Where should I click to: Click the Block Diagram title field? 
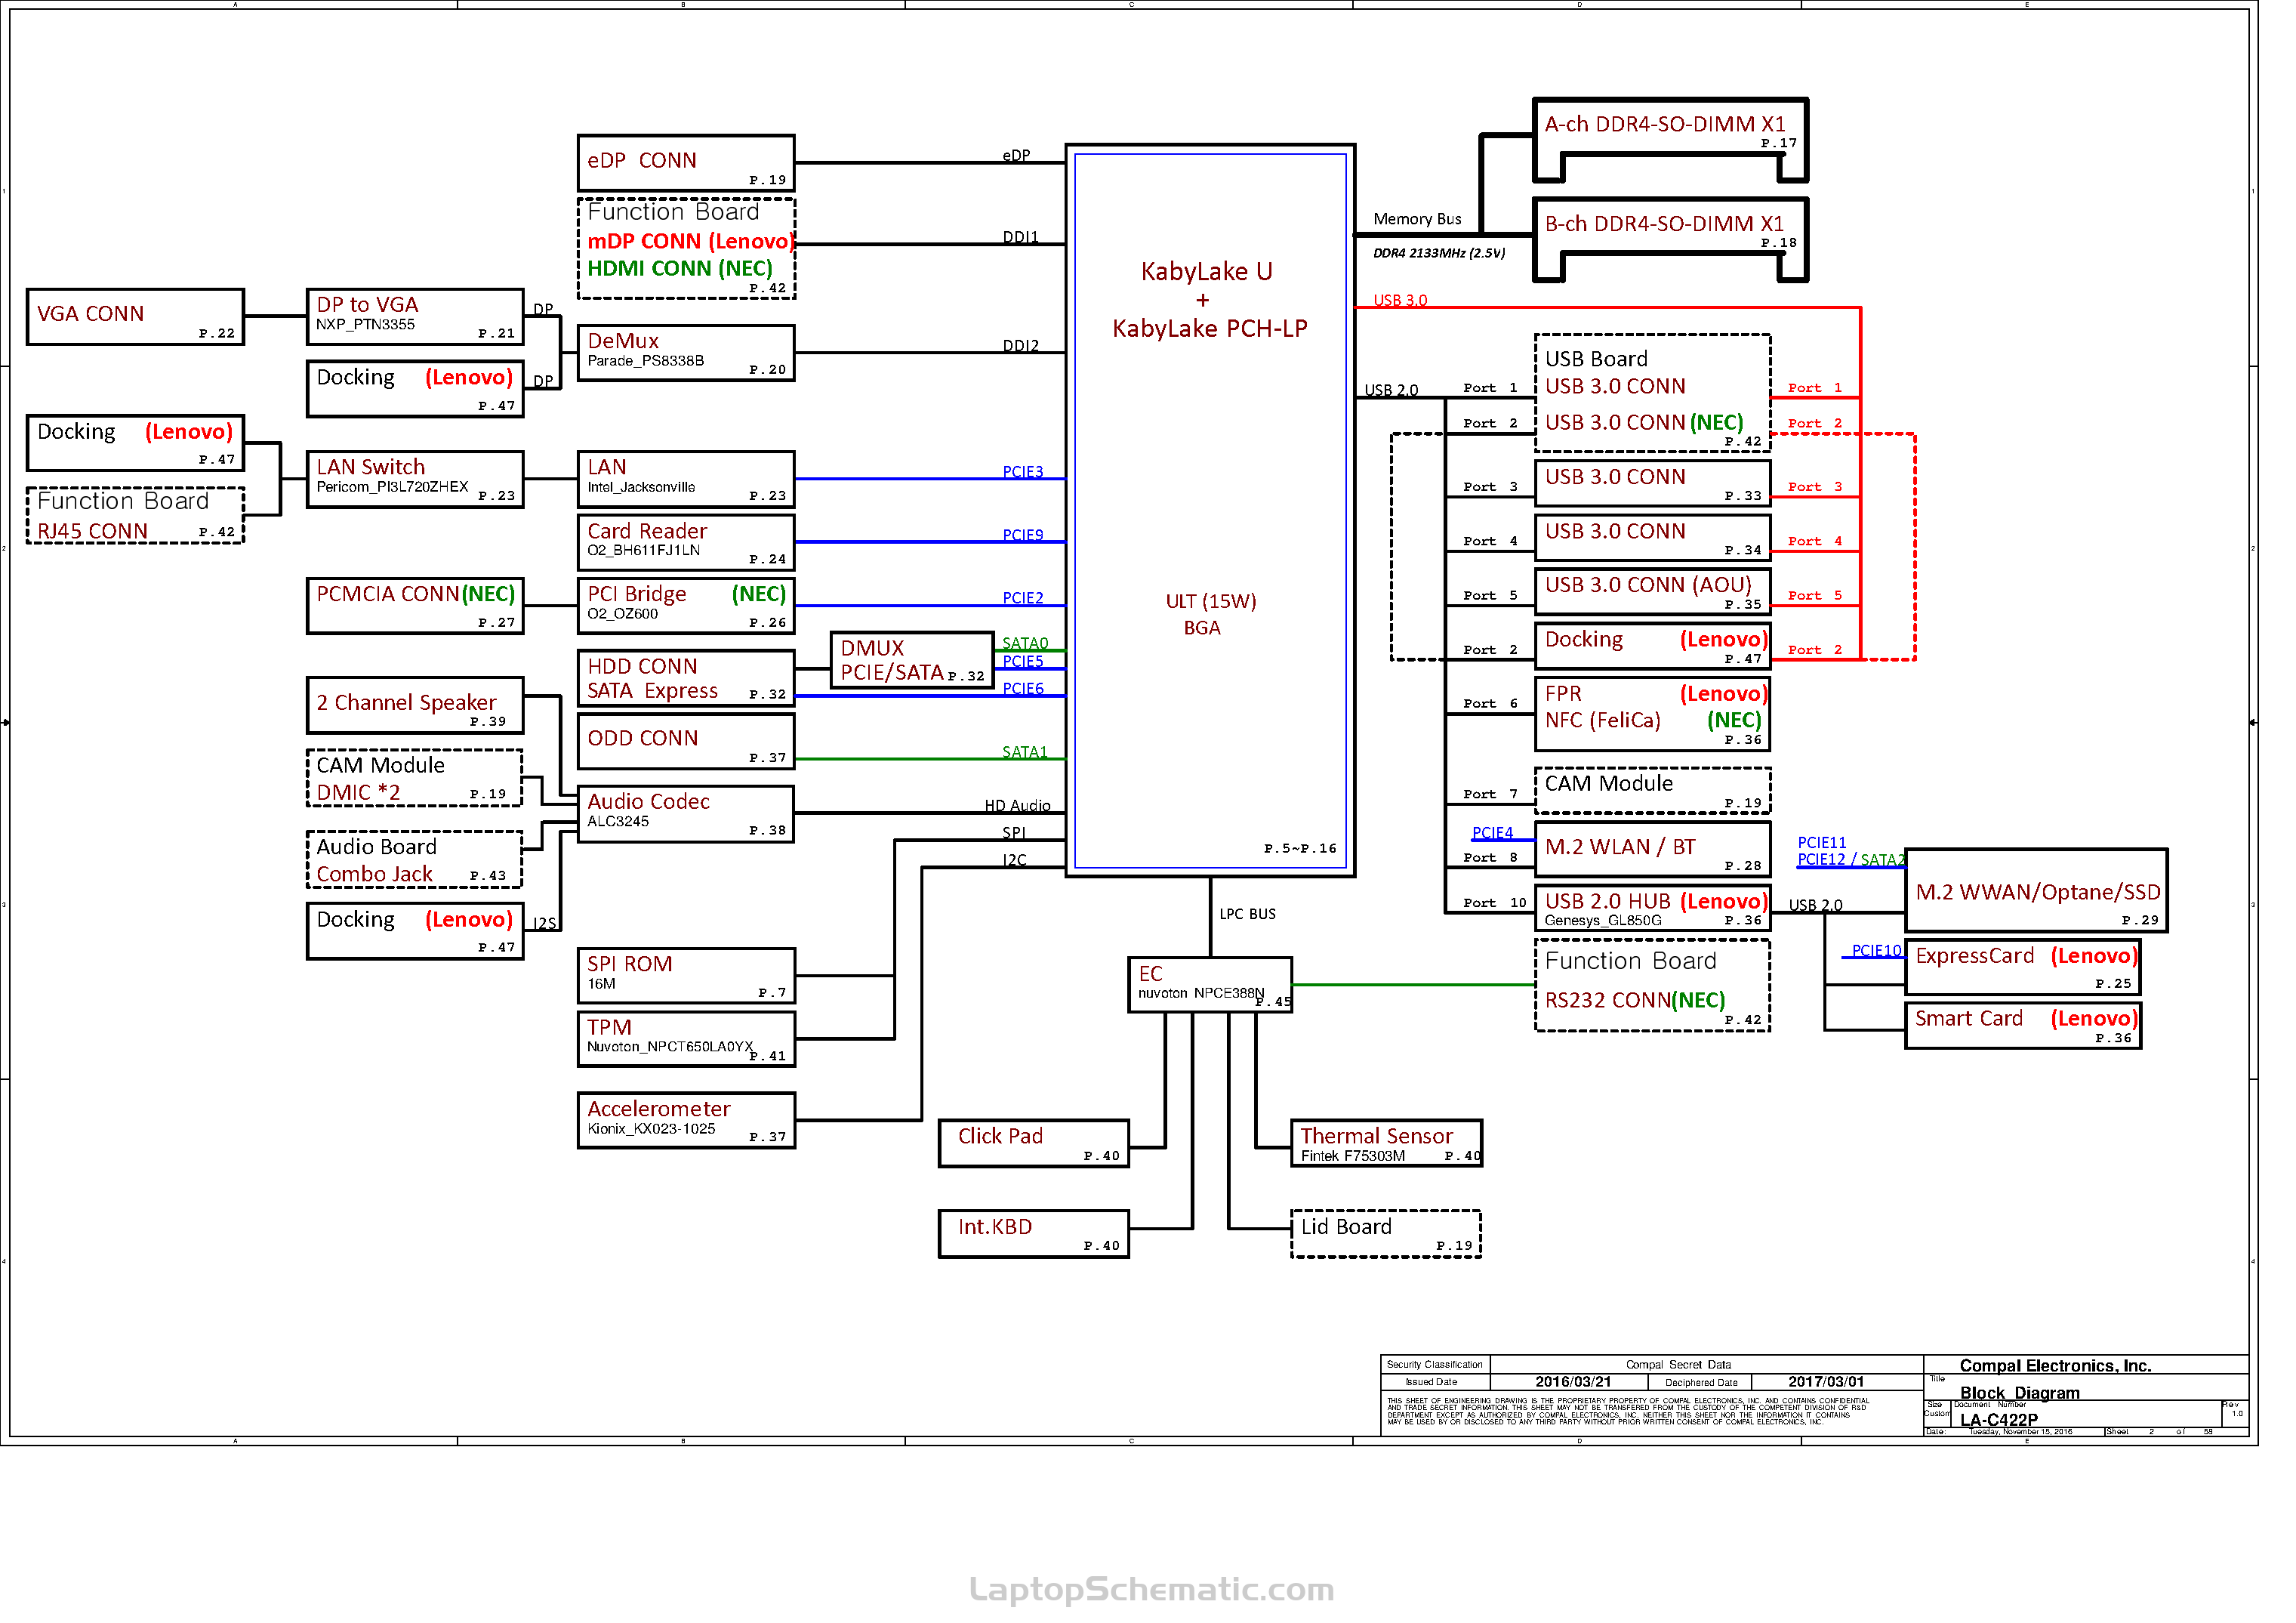click(x=2020, y=1393)
